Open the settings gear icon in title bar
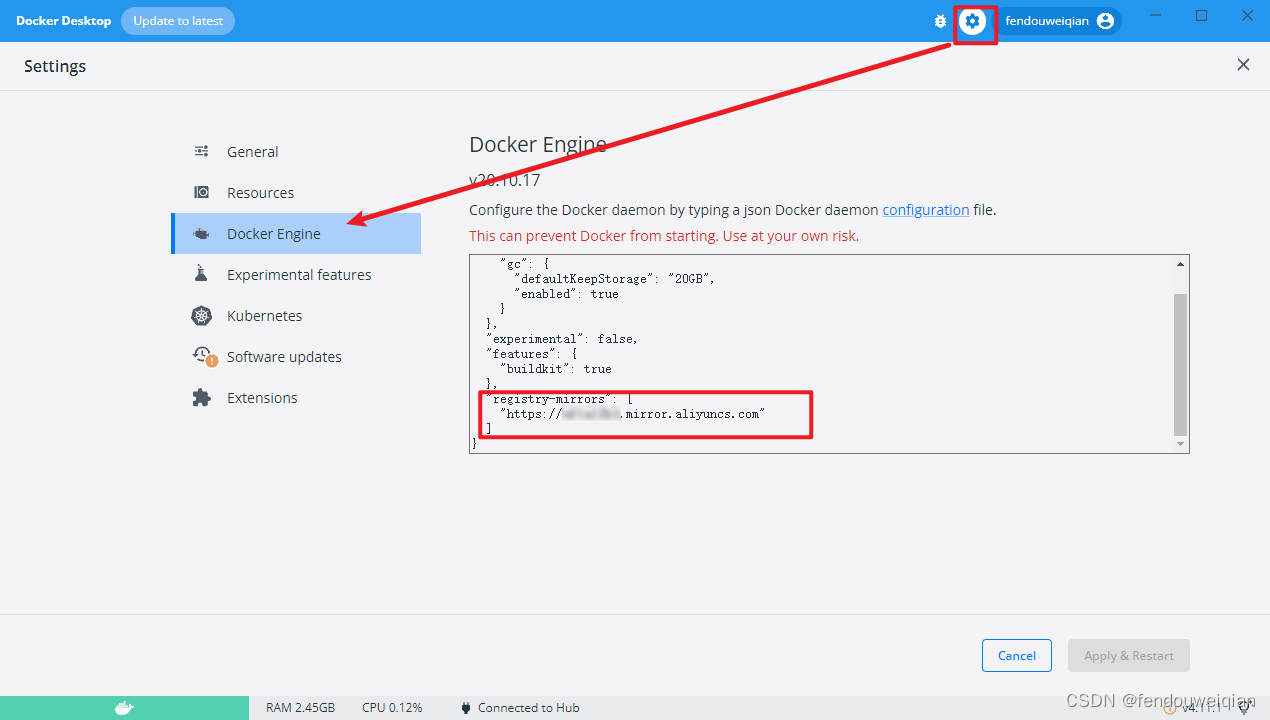The width and height of the screenshot is (1270, 720). 974,21
